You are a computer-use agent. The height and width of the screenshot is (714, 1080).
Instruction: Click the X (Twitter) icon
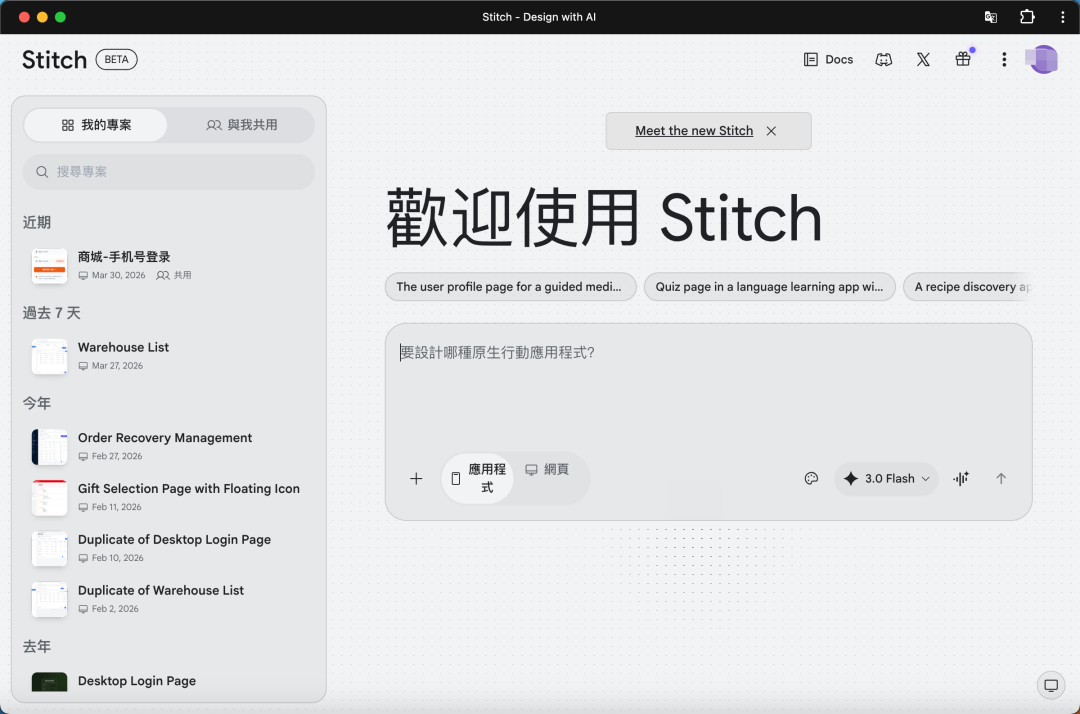click(923, 60)
